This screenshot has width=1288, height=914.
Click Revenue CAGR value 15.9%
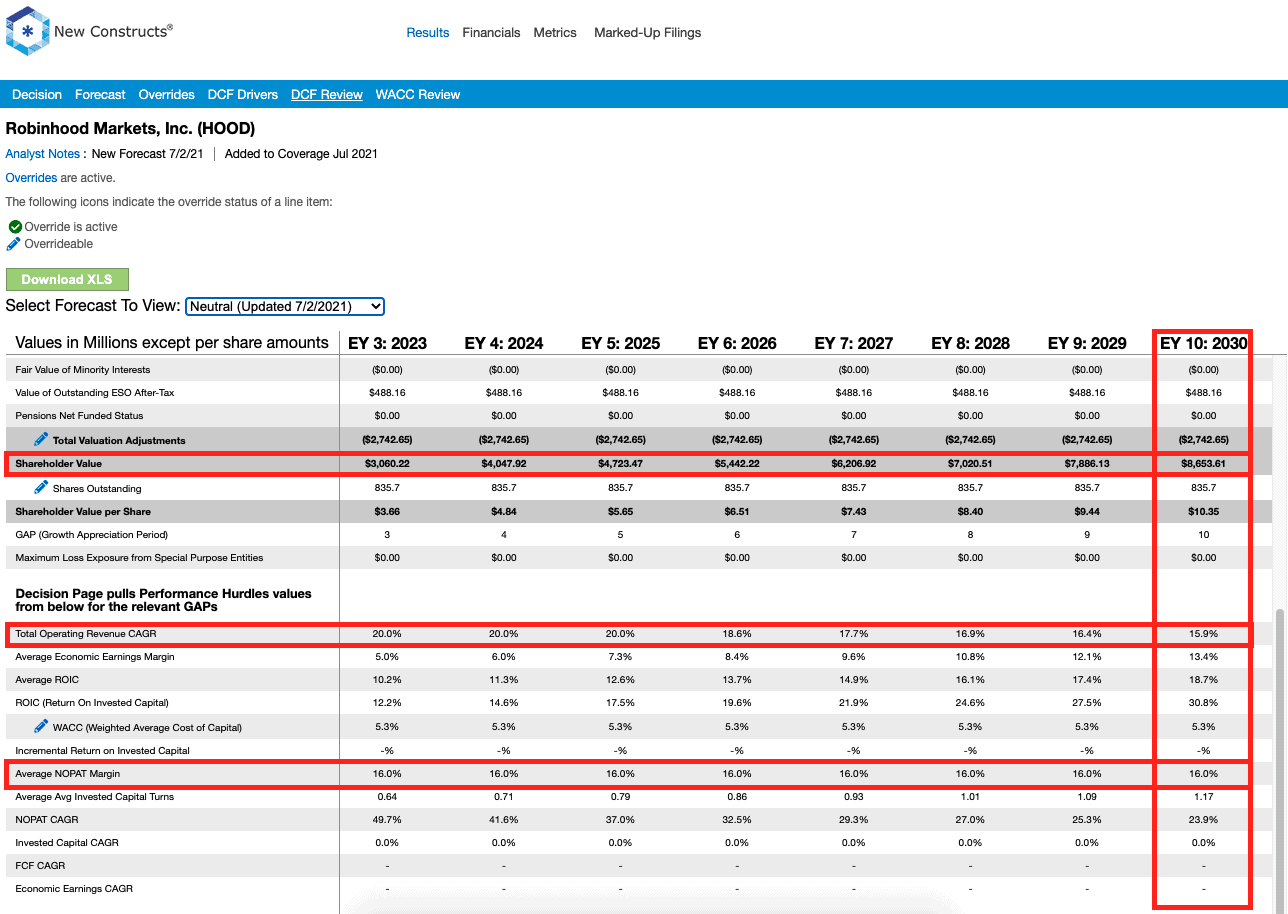tap(1204, 634)
